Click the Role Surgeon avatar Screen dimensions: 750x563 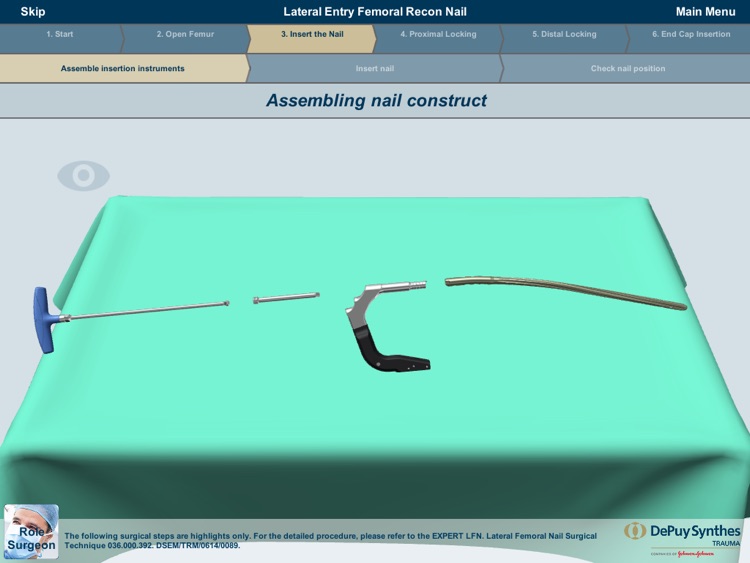31,531
